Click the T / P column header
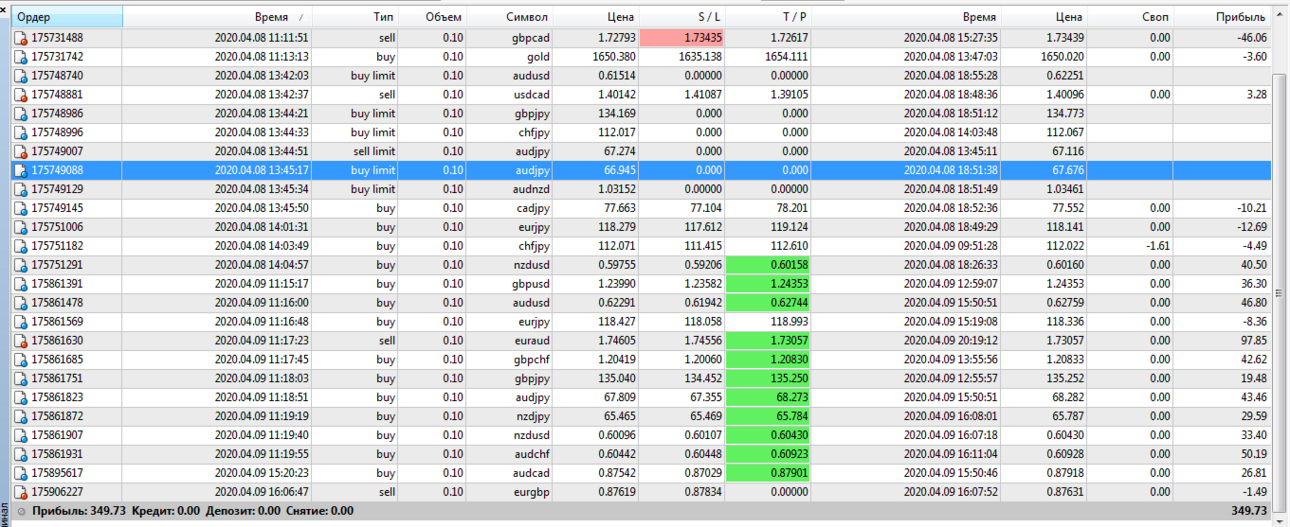 click(769, 17)
